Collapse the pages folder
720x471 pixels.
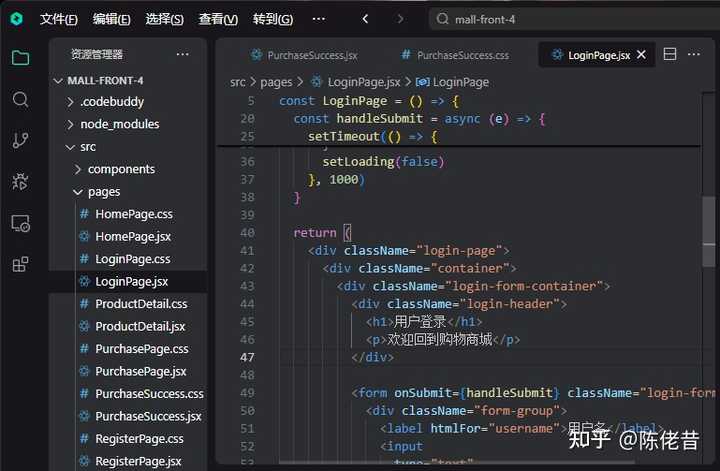(103, 192)
